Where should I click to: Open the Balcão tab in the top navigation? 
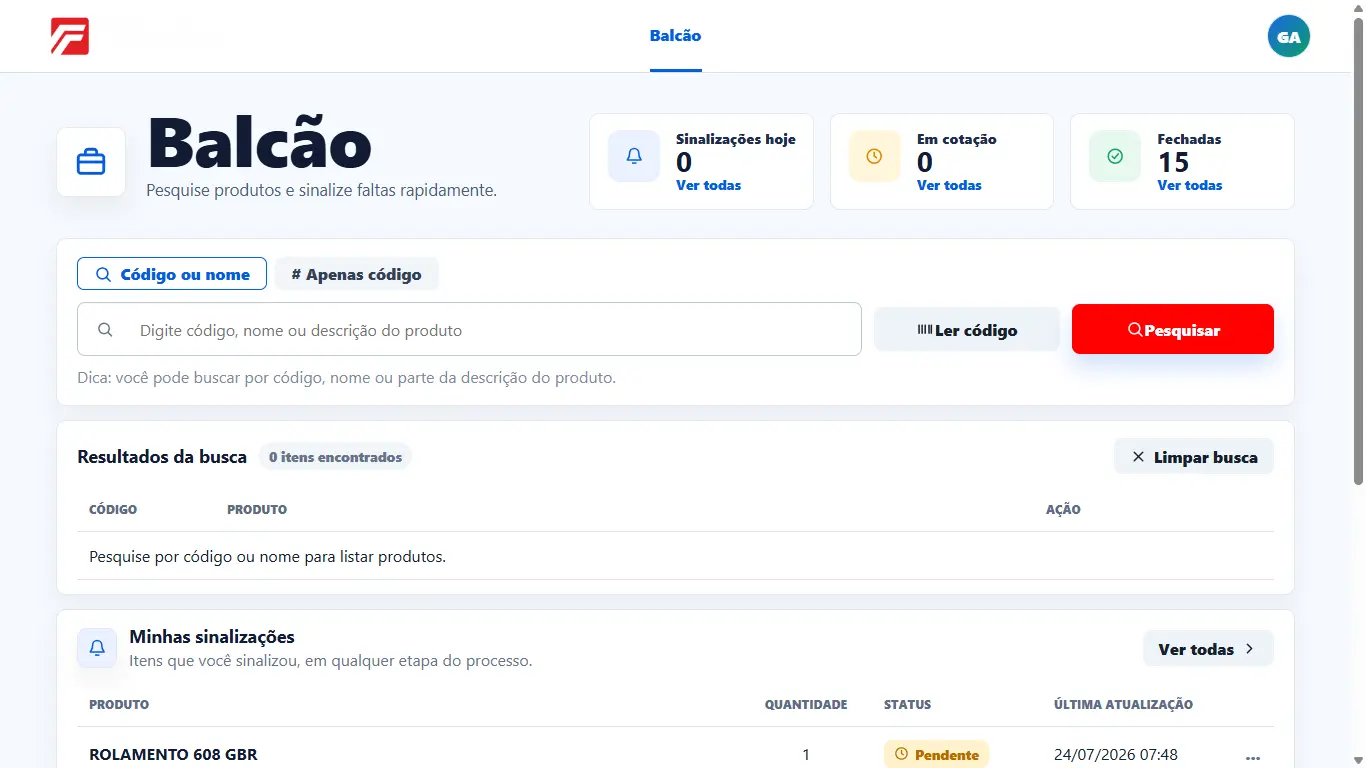[676, 36]
